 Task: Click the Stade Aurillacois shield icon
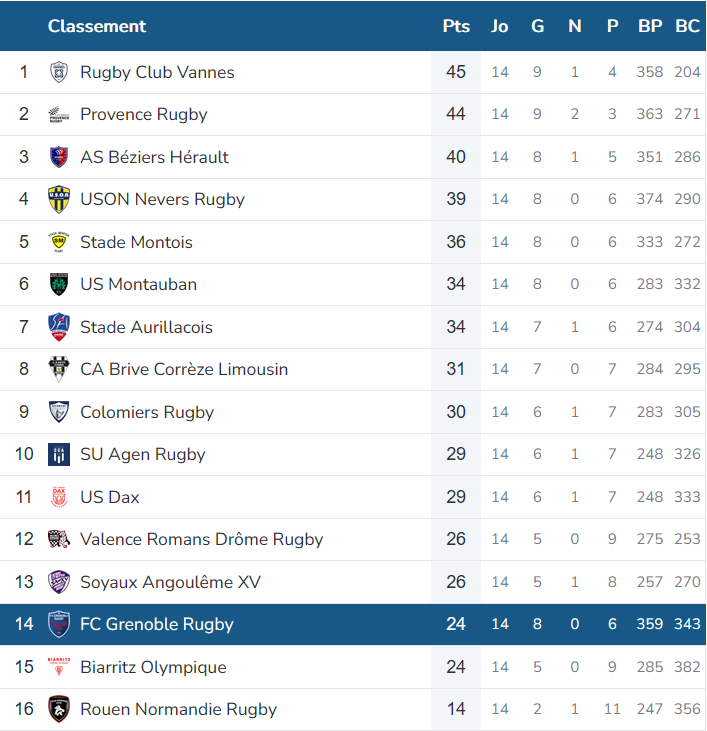(59, 327)
